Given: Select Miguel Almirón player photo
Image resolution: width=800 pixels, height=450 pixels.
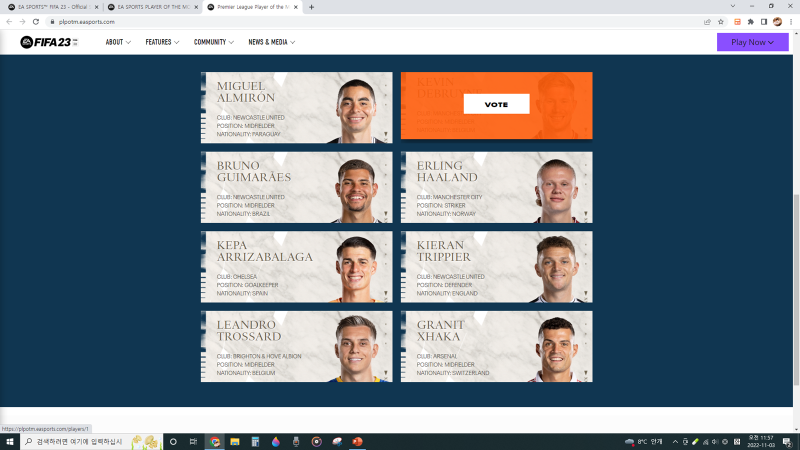Looking at the screenshot, I should (356, 111).
